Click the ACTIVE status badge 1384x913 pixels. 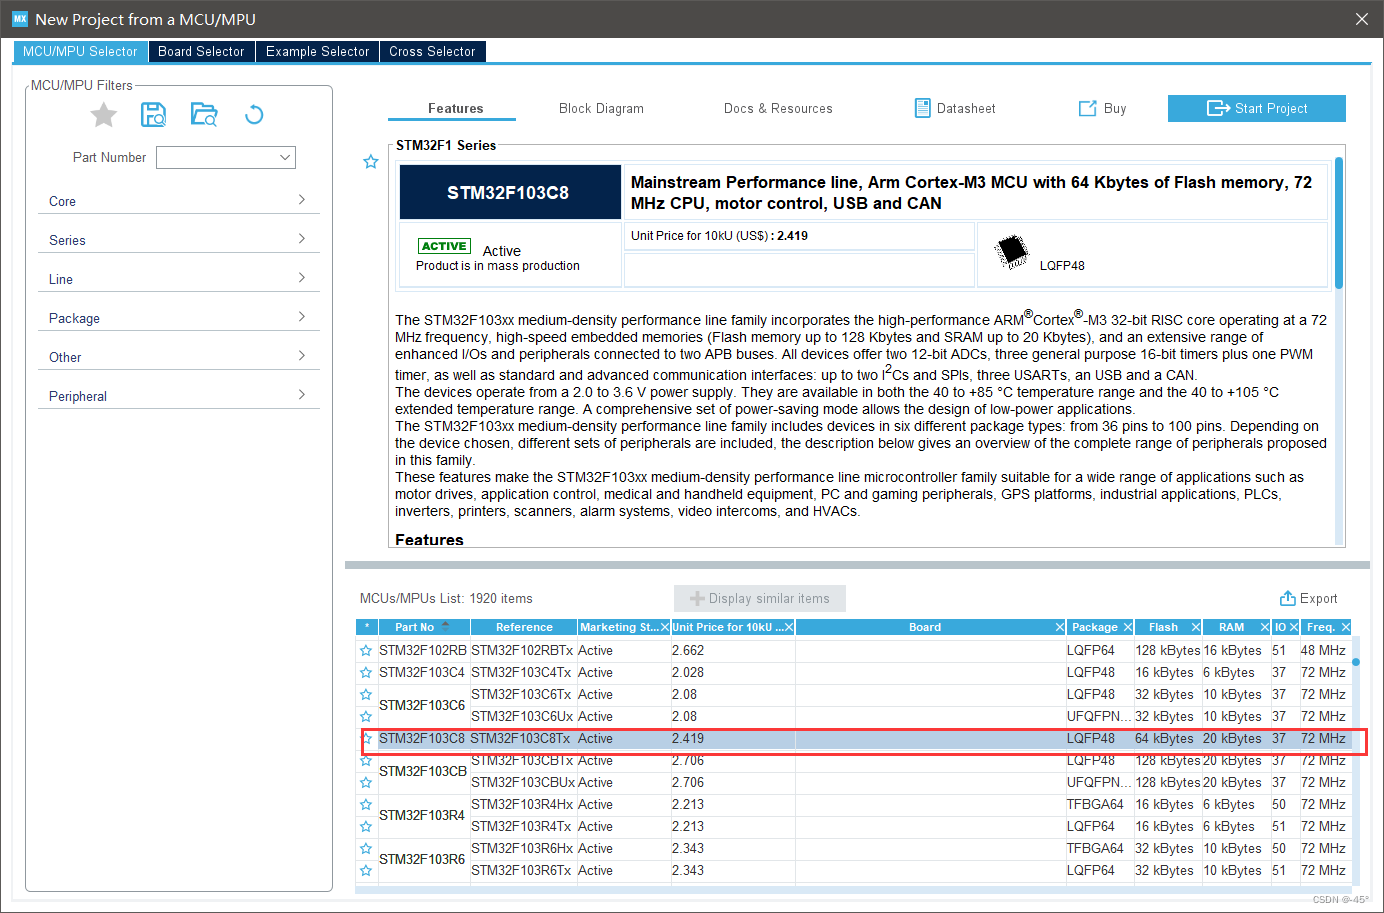click(444, 246)
